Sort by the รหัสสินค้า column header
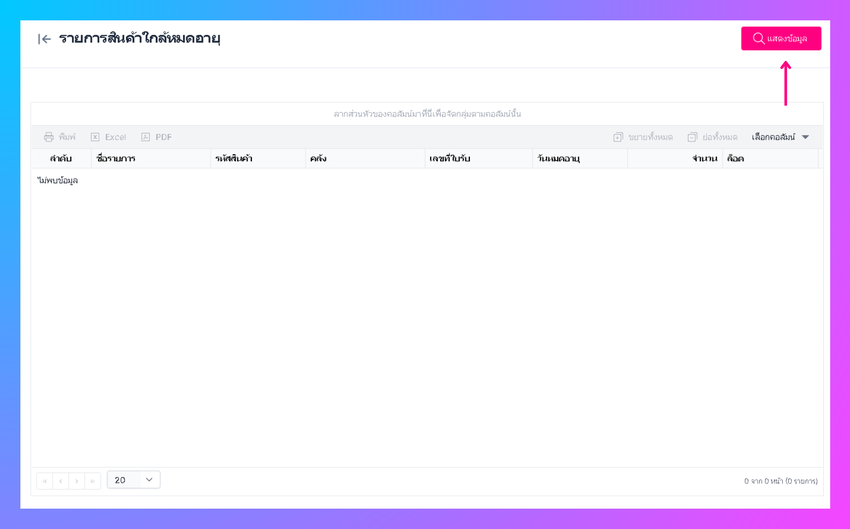 258,159
